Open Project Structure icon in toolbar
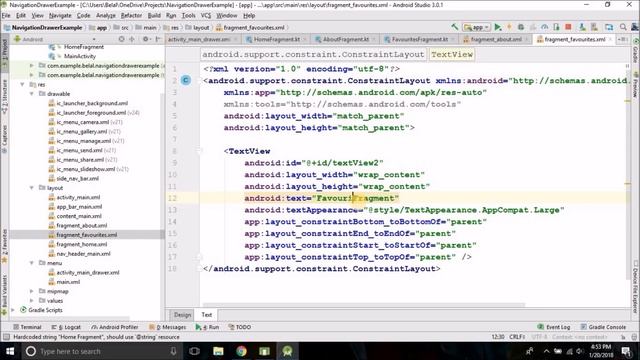This screenshot has height=360, width=640. coord(609,27)
